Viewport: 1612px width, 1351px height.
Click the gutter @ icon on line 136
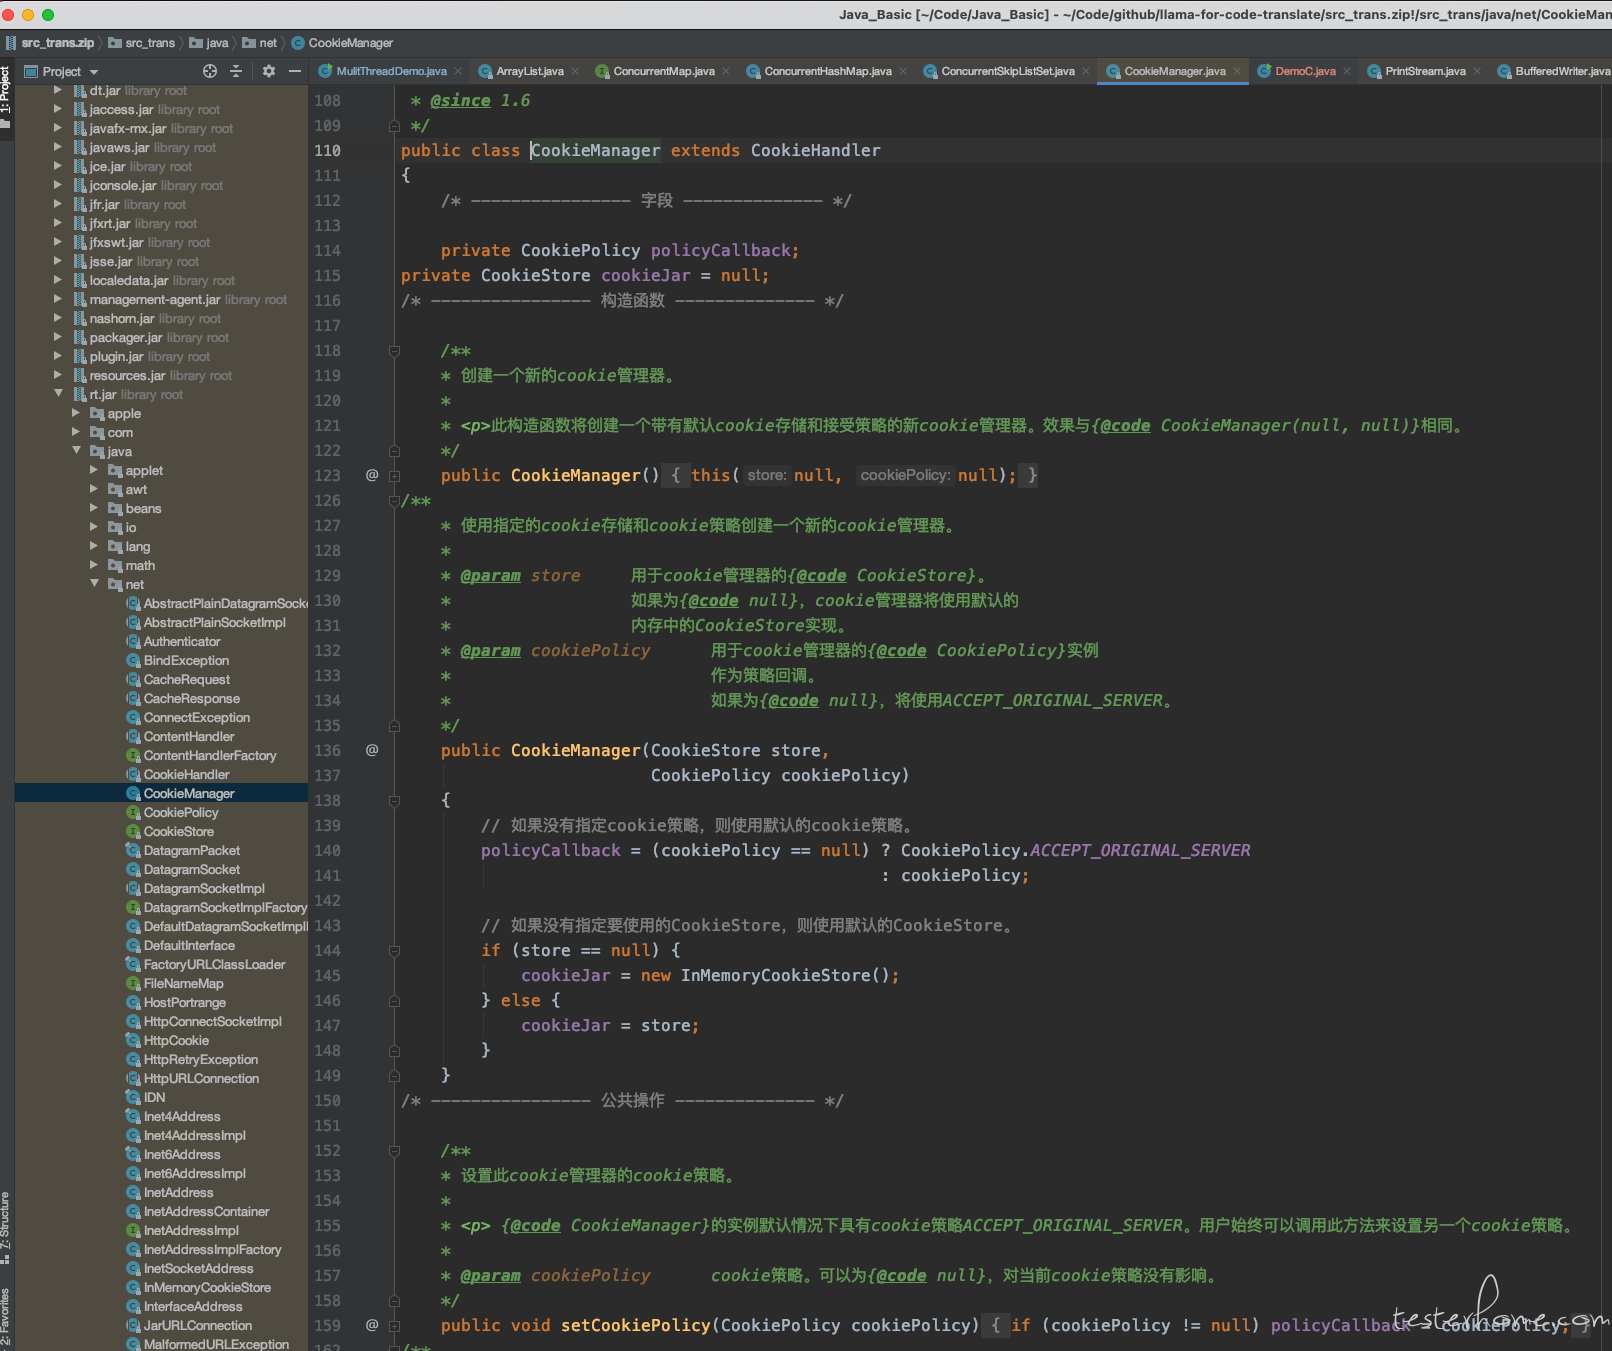click(372, 750)
